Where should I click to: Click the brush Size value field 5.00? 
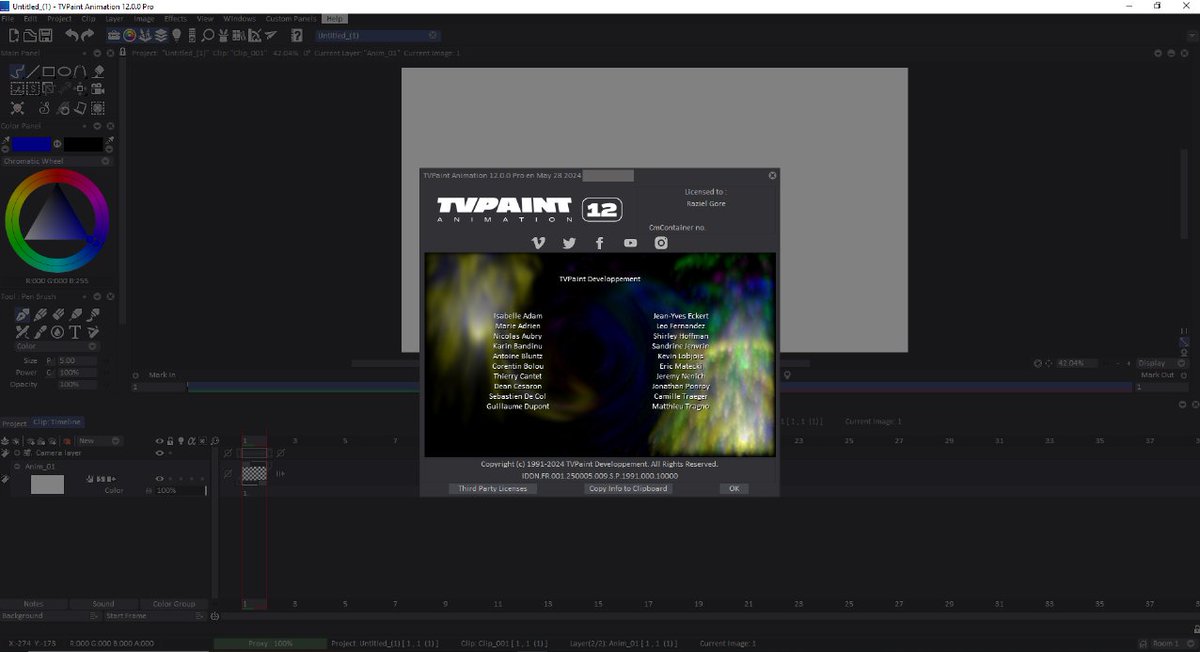pyautogui.click(x=77, y=360)
